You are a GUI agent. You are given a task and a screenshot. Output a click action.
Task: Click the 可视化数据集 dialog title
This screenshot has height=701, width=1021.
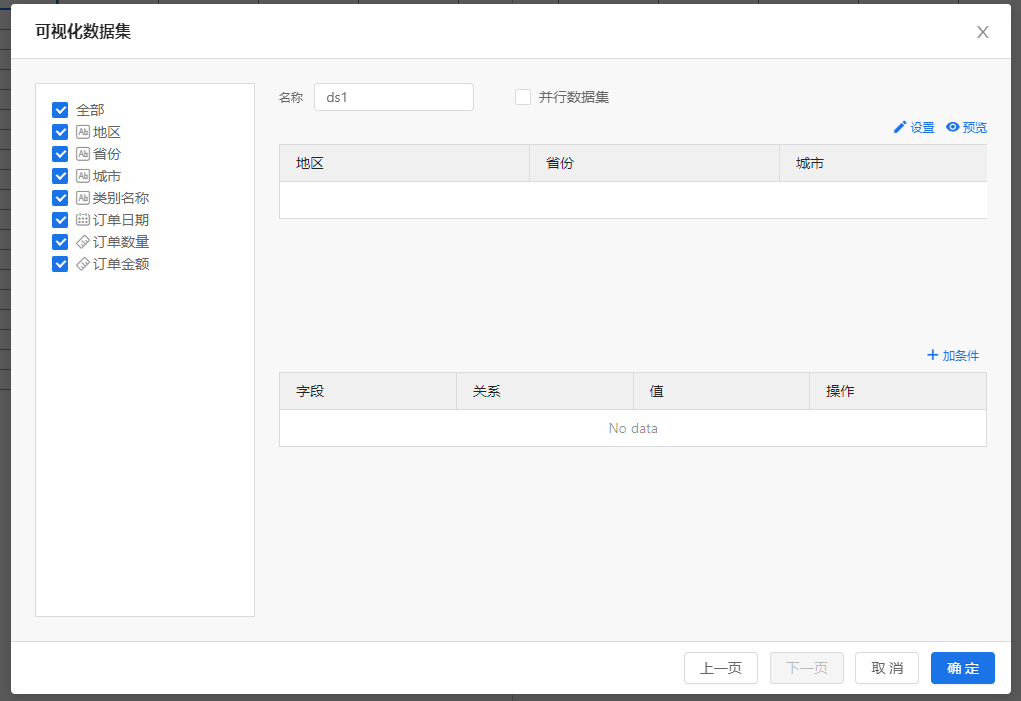tap(83, 31)
